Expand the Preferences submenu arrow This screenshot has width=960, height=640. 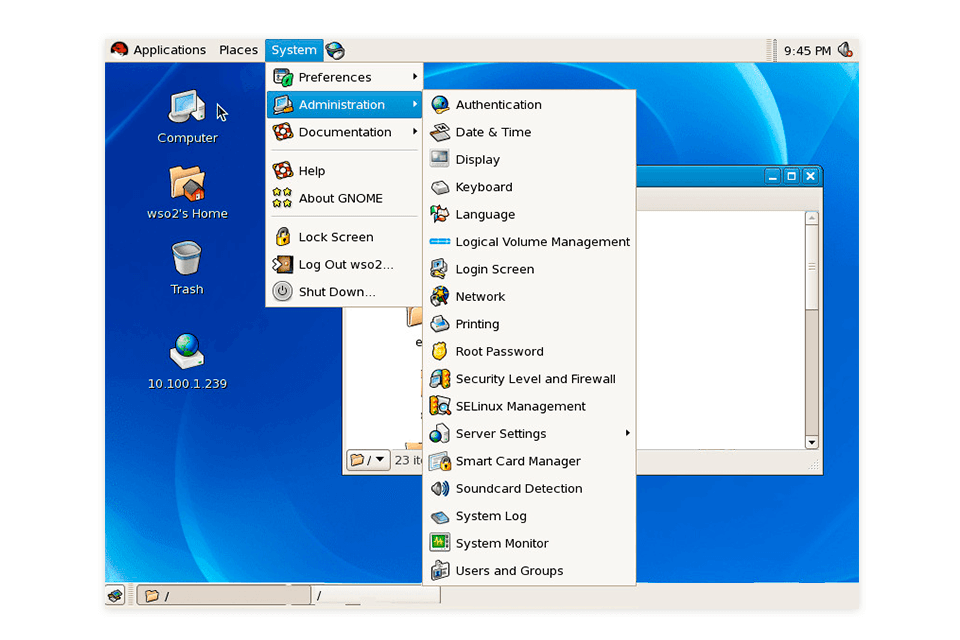(x=415, y=77)
